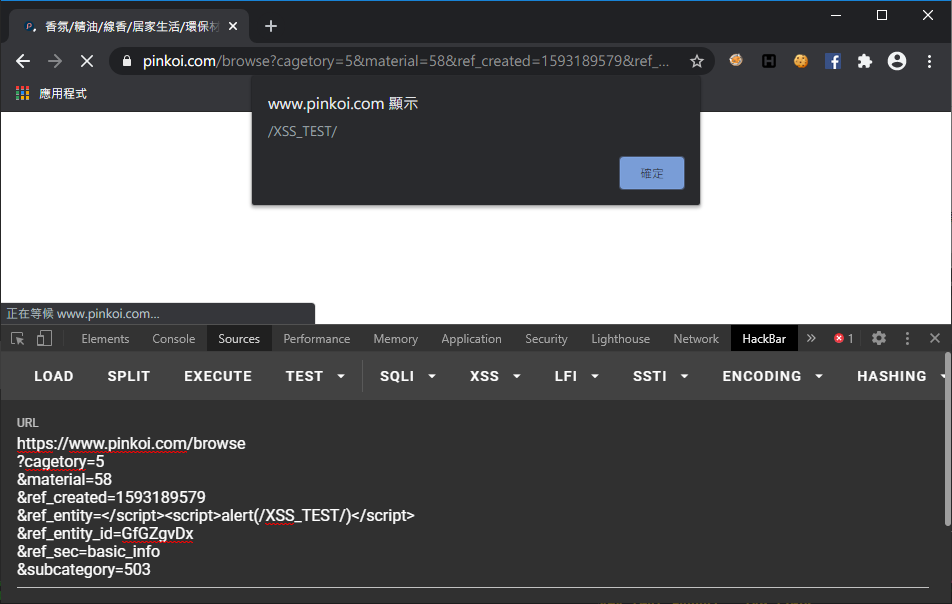Open the cookie editor extension

click(801, 61)
